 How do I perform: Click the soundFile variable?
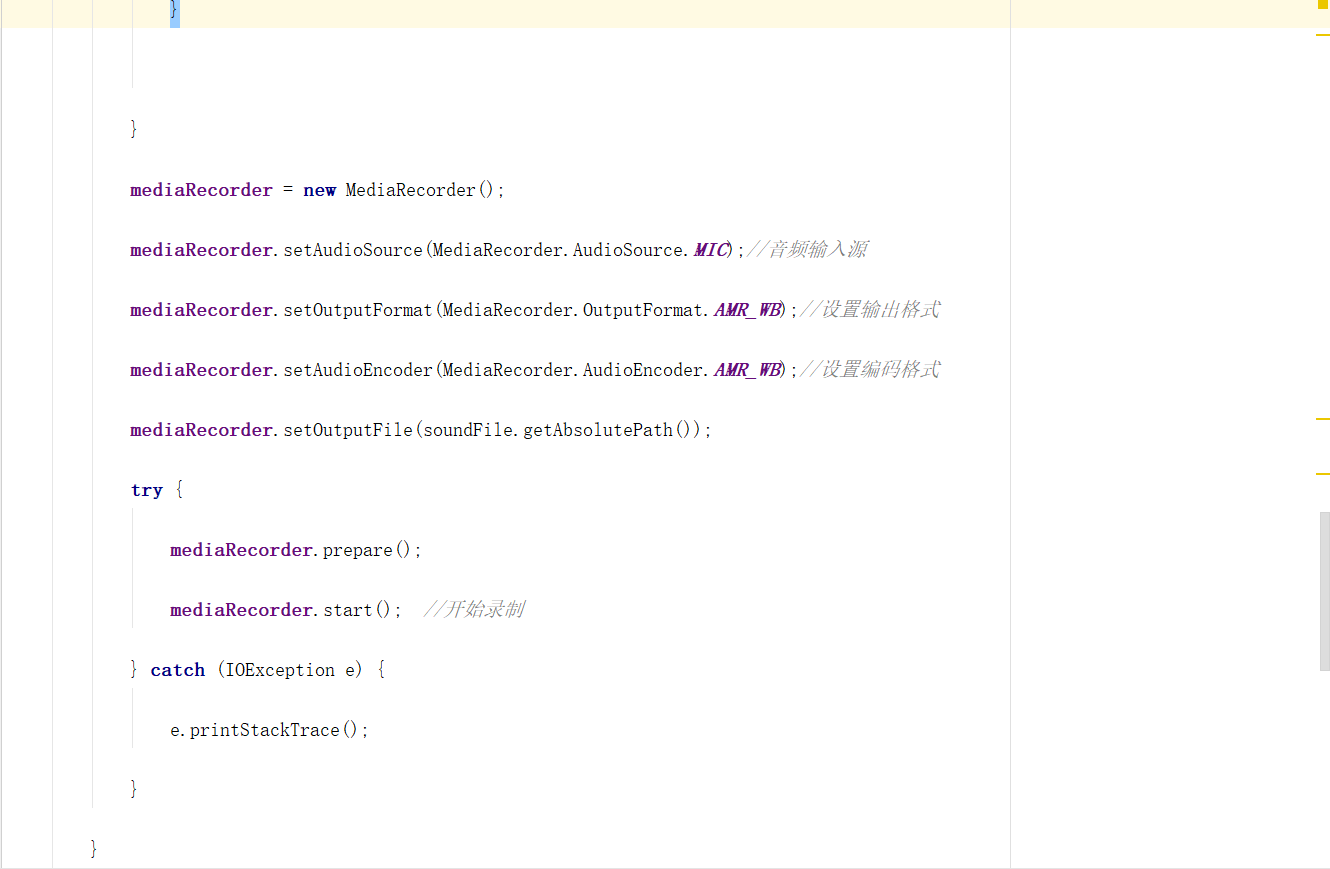[468, 430]
